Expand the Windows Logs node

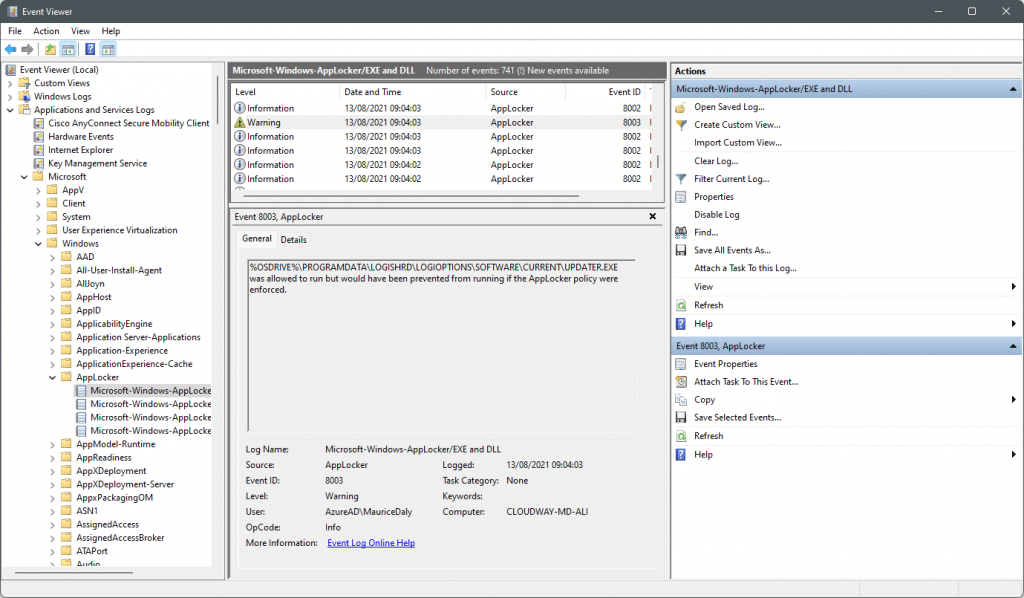pyautogui.click(x=10, y=97)
